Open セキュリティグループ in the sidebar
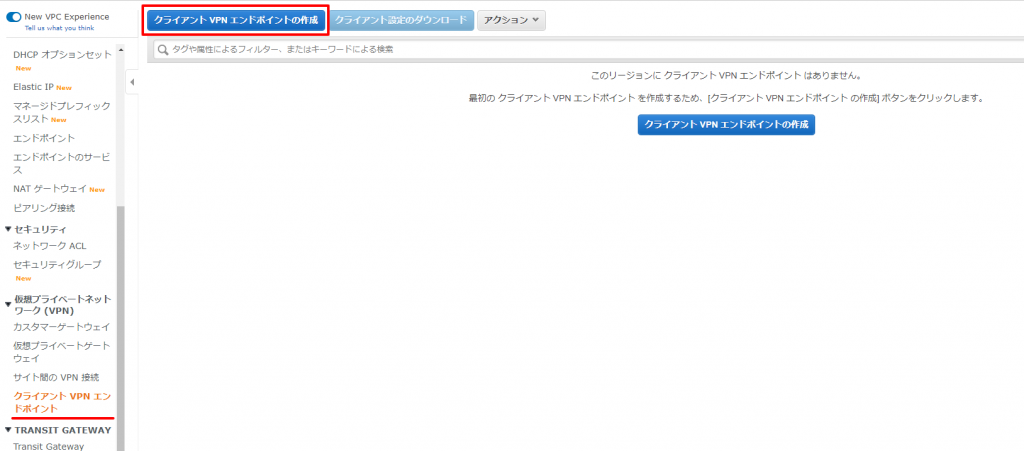 tap(57, 265)
